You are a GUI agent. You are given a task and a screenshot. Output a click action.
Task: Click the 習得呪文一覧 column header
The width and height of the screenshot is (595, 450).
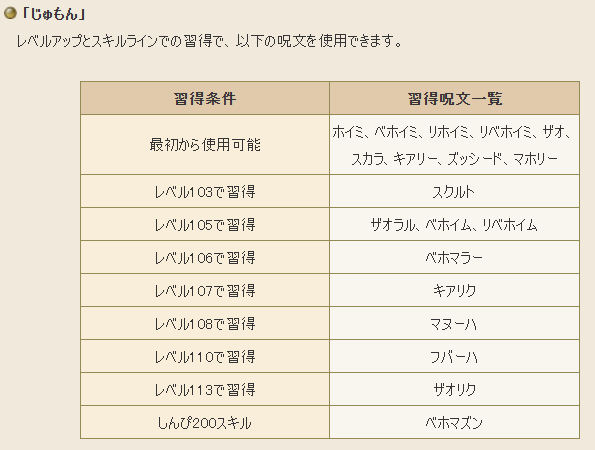(455, 98)
